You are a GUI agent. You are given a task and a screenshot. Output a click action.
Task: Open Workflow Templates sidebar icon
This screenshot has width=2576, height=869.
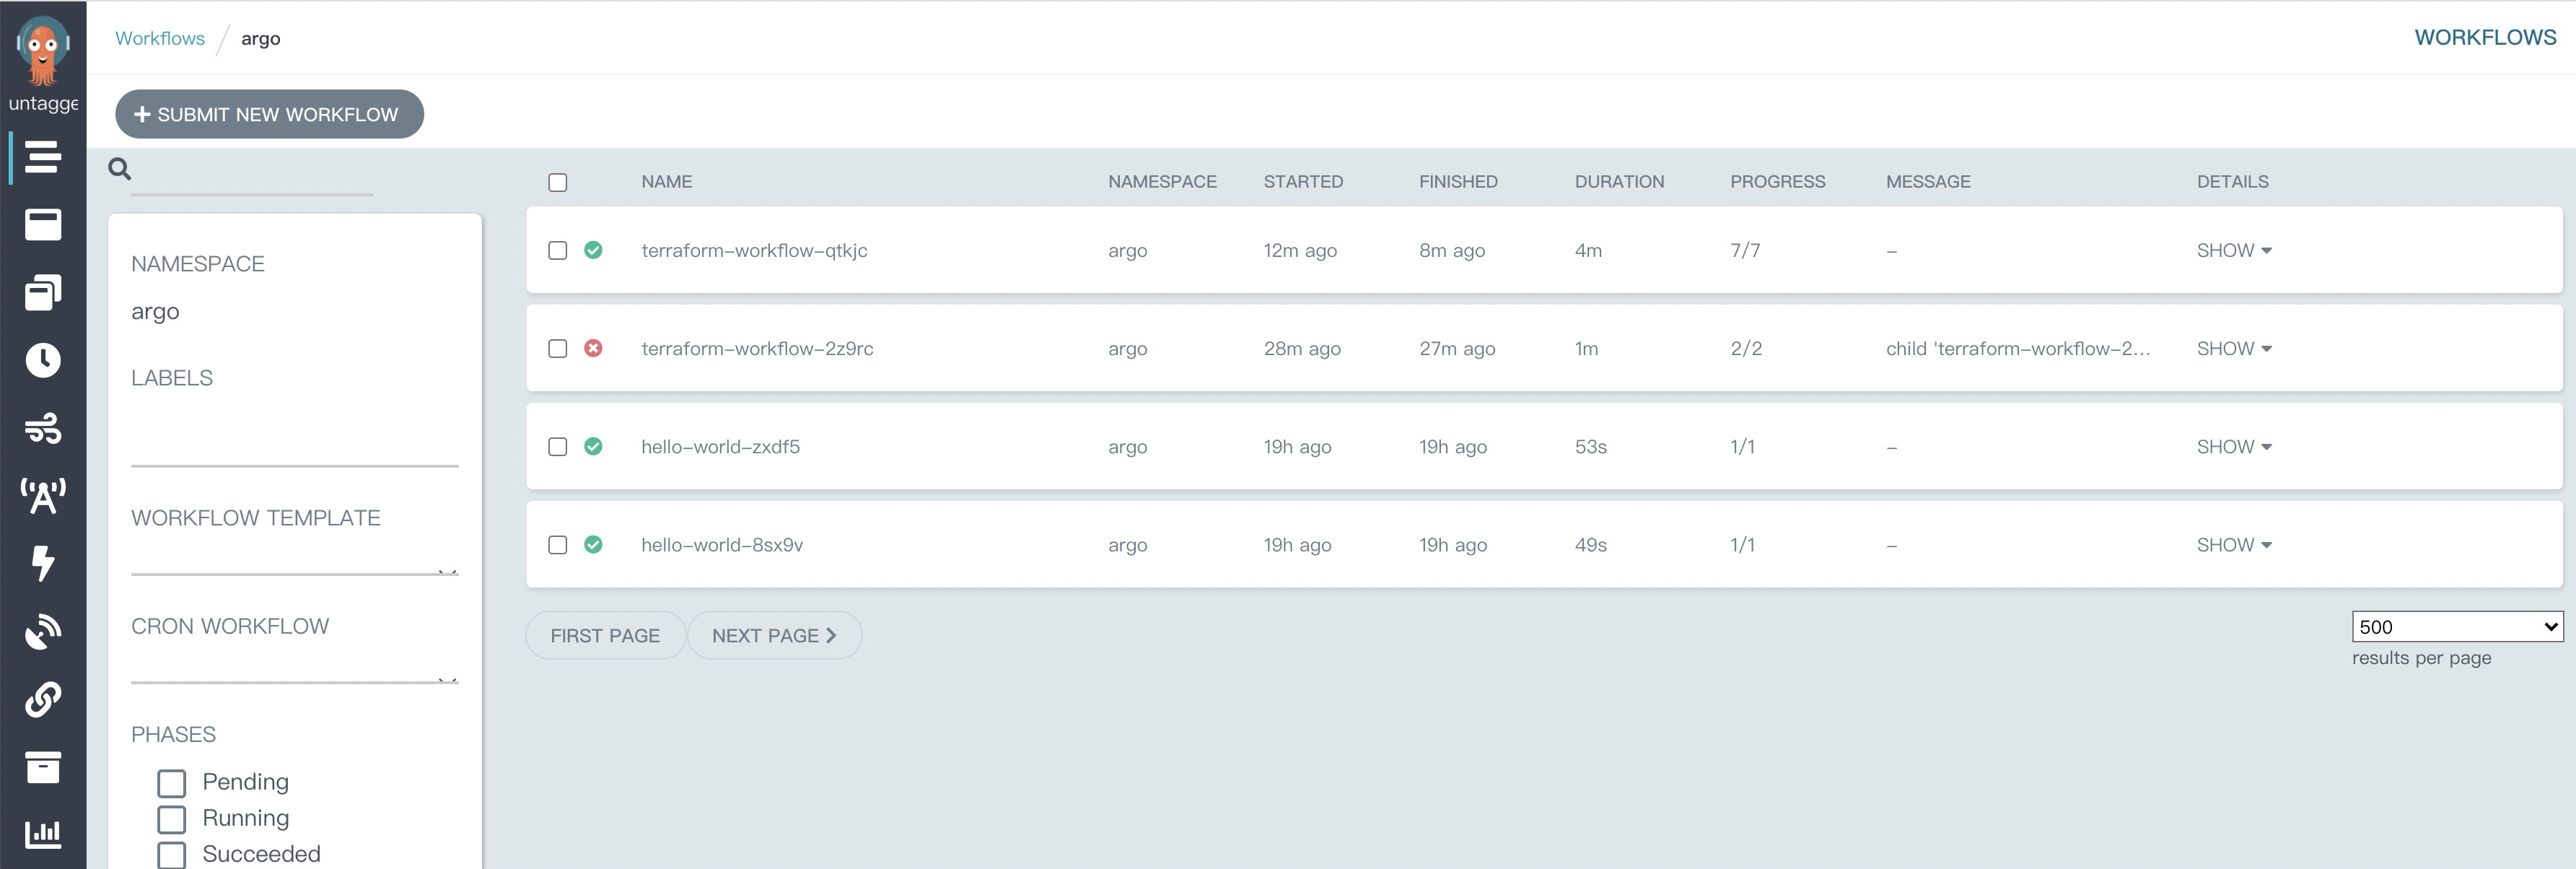tap(42, 225)
